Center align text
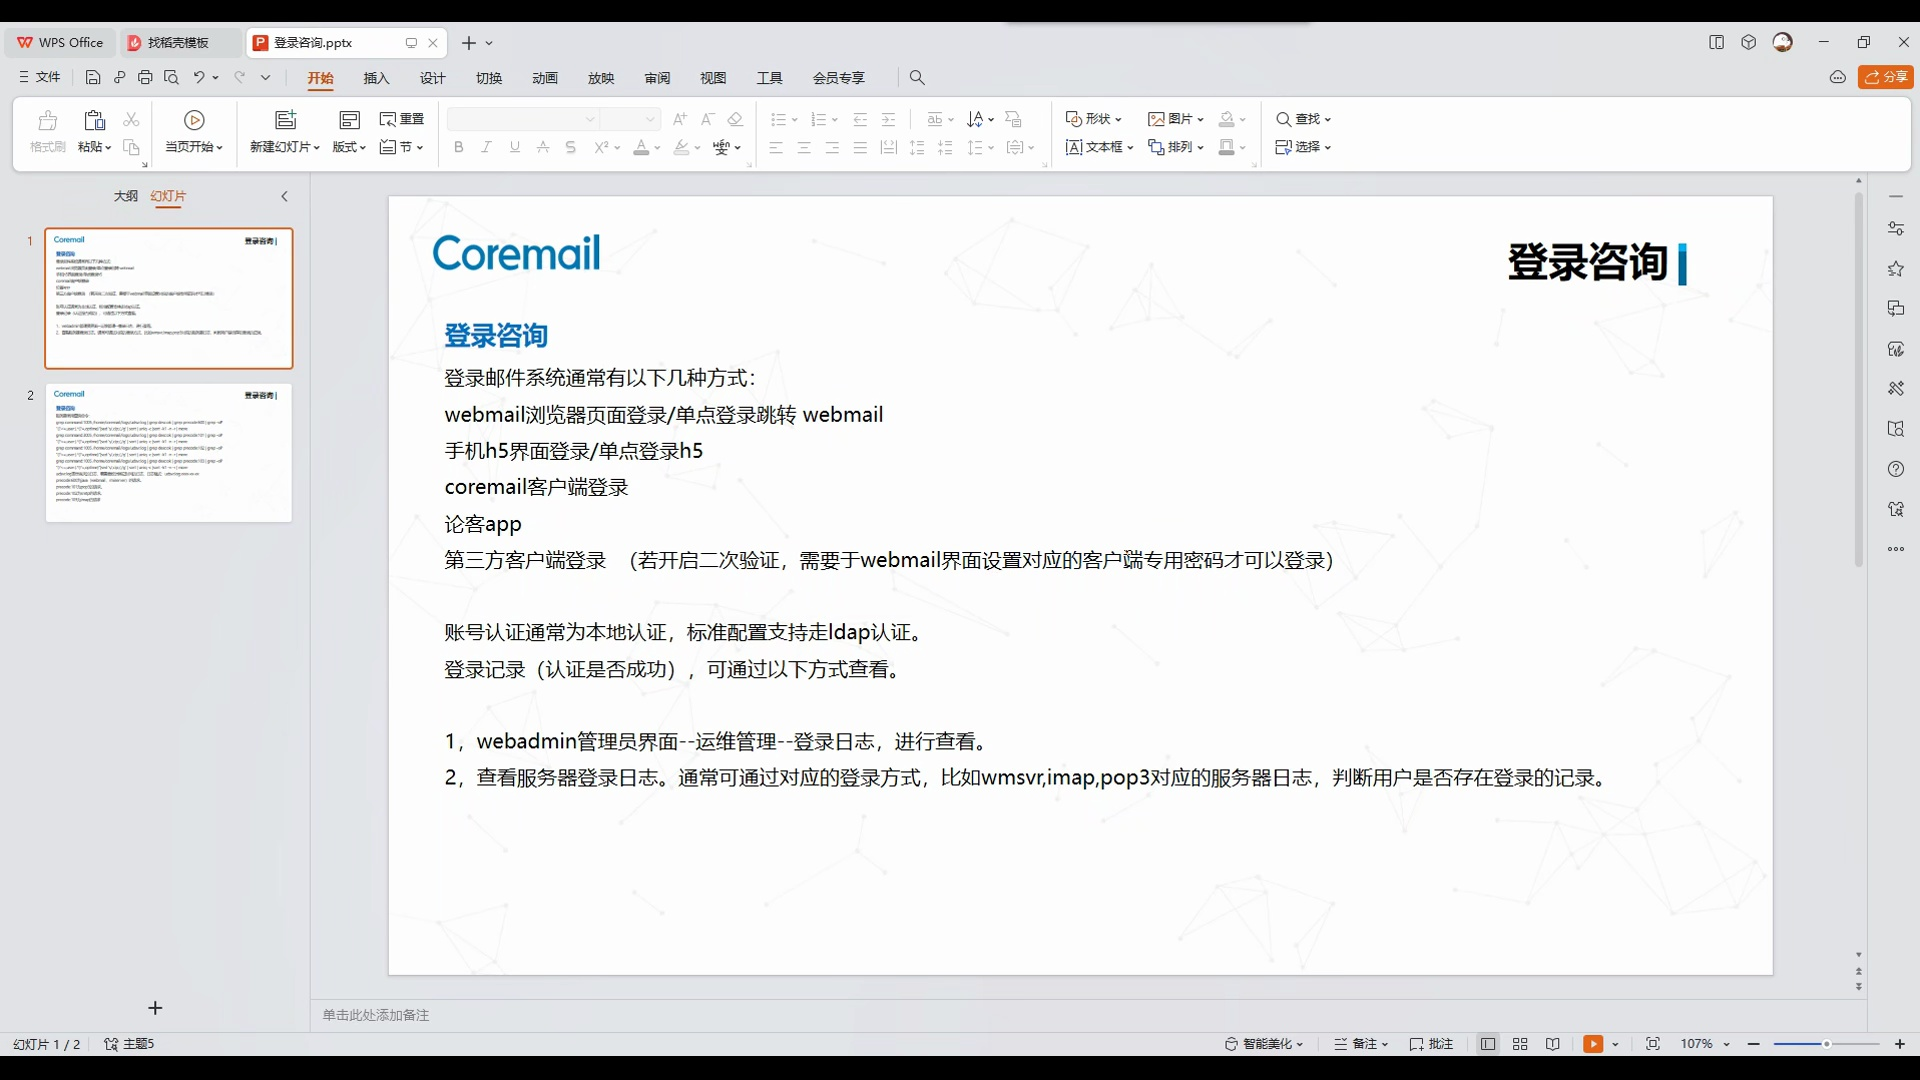 tap(804, 147)
